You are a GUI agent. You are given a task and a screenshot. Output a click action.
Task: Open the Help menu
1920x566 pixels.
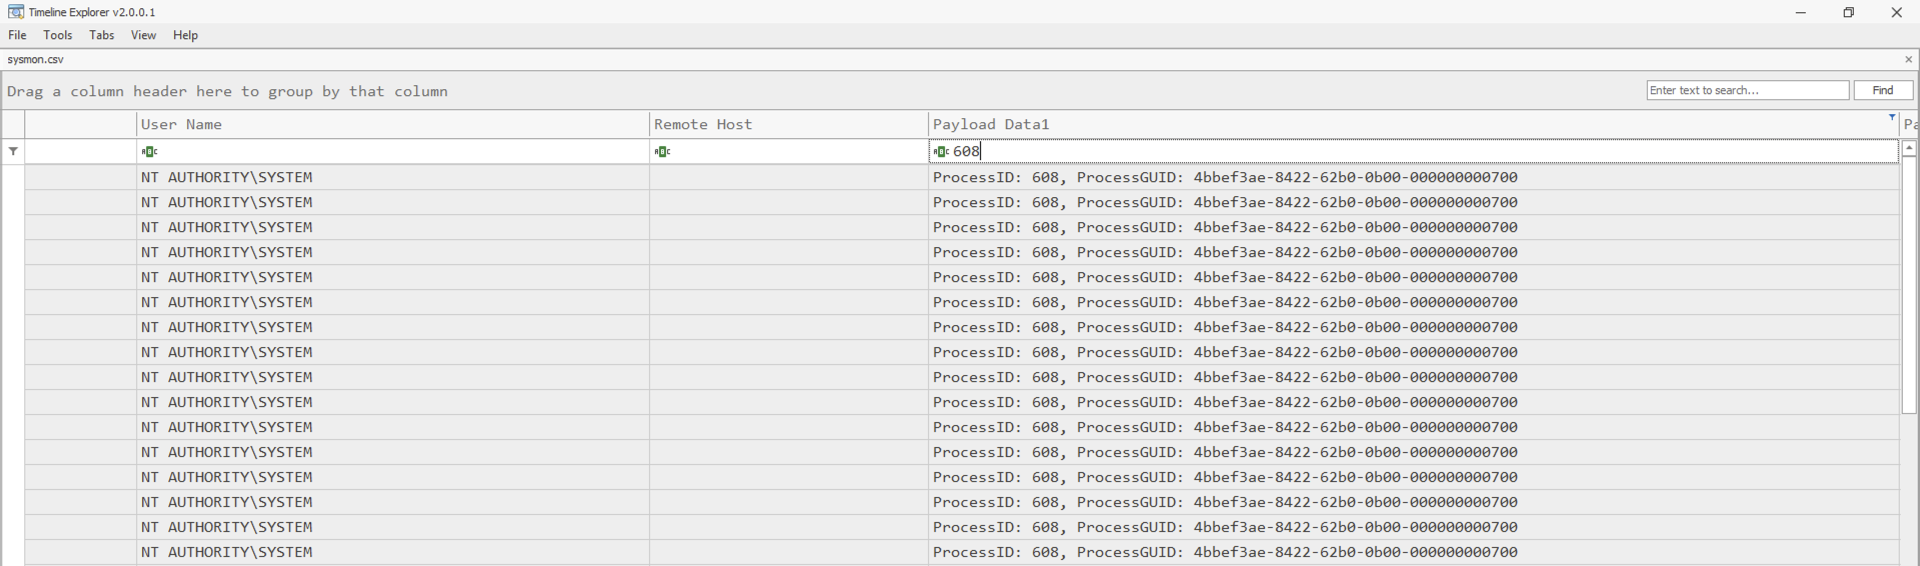coord(185,35)
